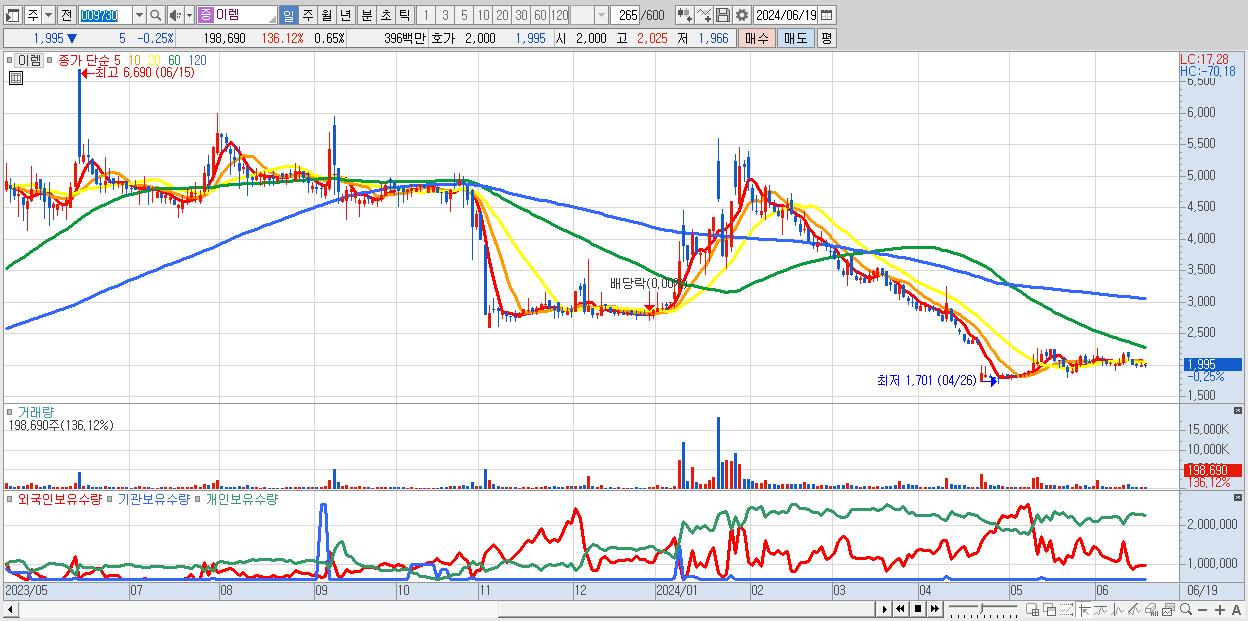Select interval value 1
The image size is (1248, 621).
426,15
